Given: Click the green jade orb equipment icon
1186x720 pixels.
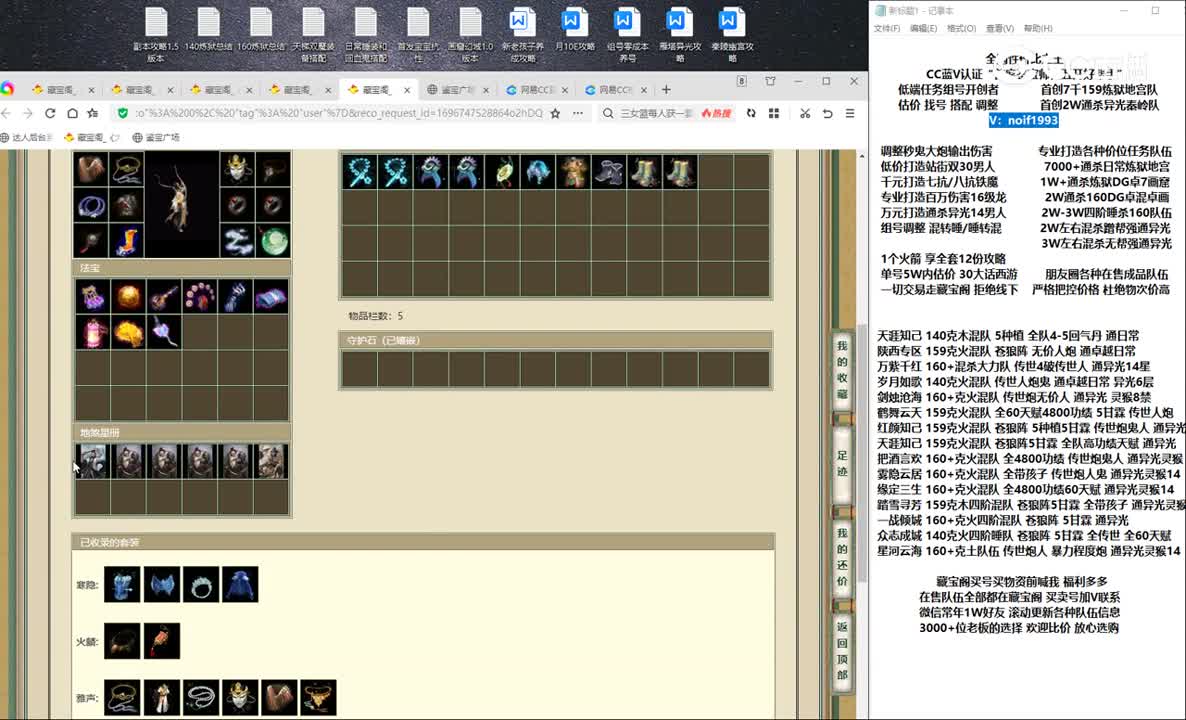Looking at the screenshot, I should [x=273, y=241].
